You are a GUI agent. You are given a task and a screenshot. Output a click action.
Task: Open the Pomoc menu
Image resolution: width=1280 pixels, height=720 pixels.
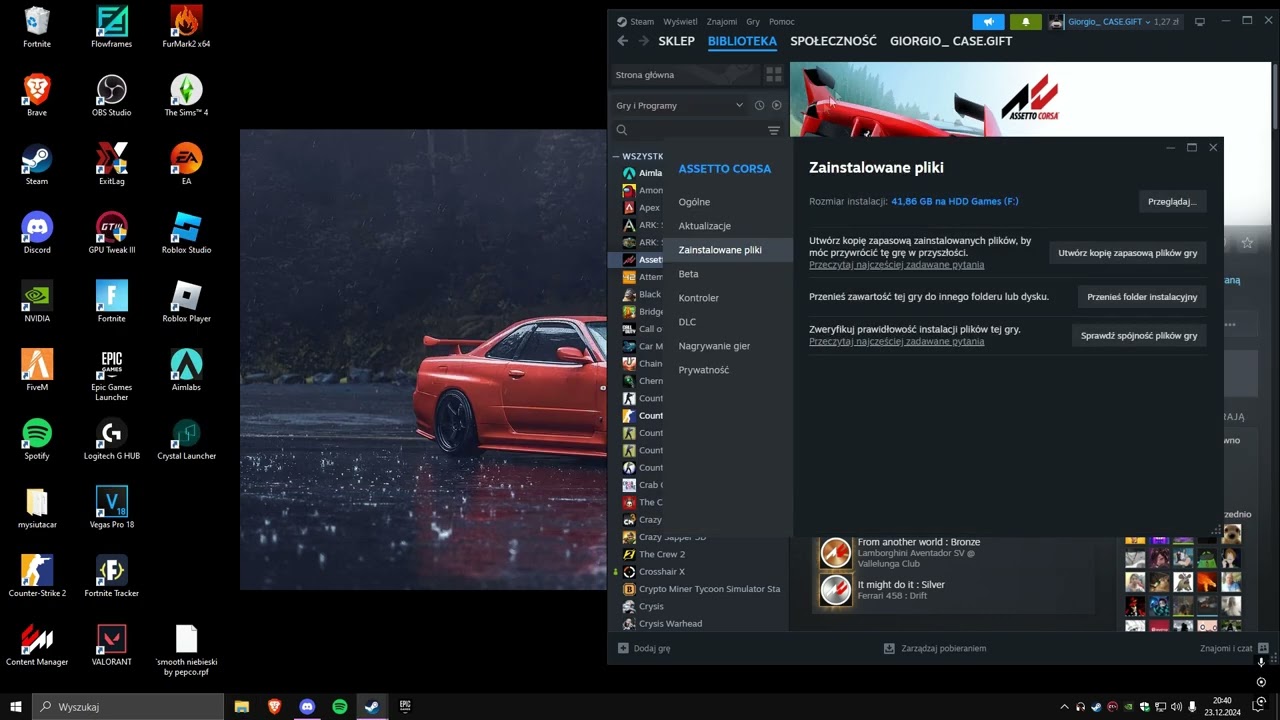pyautogui.click(x=782, y=21)
